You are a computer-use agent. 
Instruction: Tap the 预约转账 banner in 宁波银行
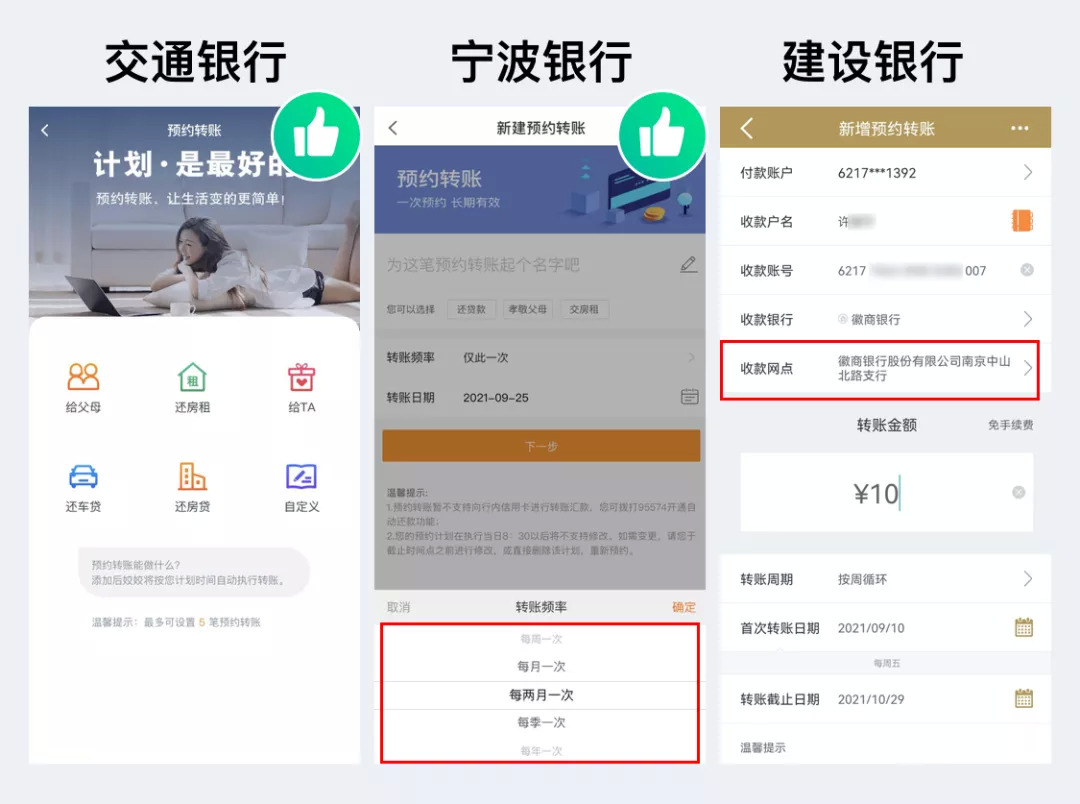[x=540, y=190]
